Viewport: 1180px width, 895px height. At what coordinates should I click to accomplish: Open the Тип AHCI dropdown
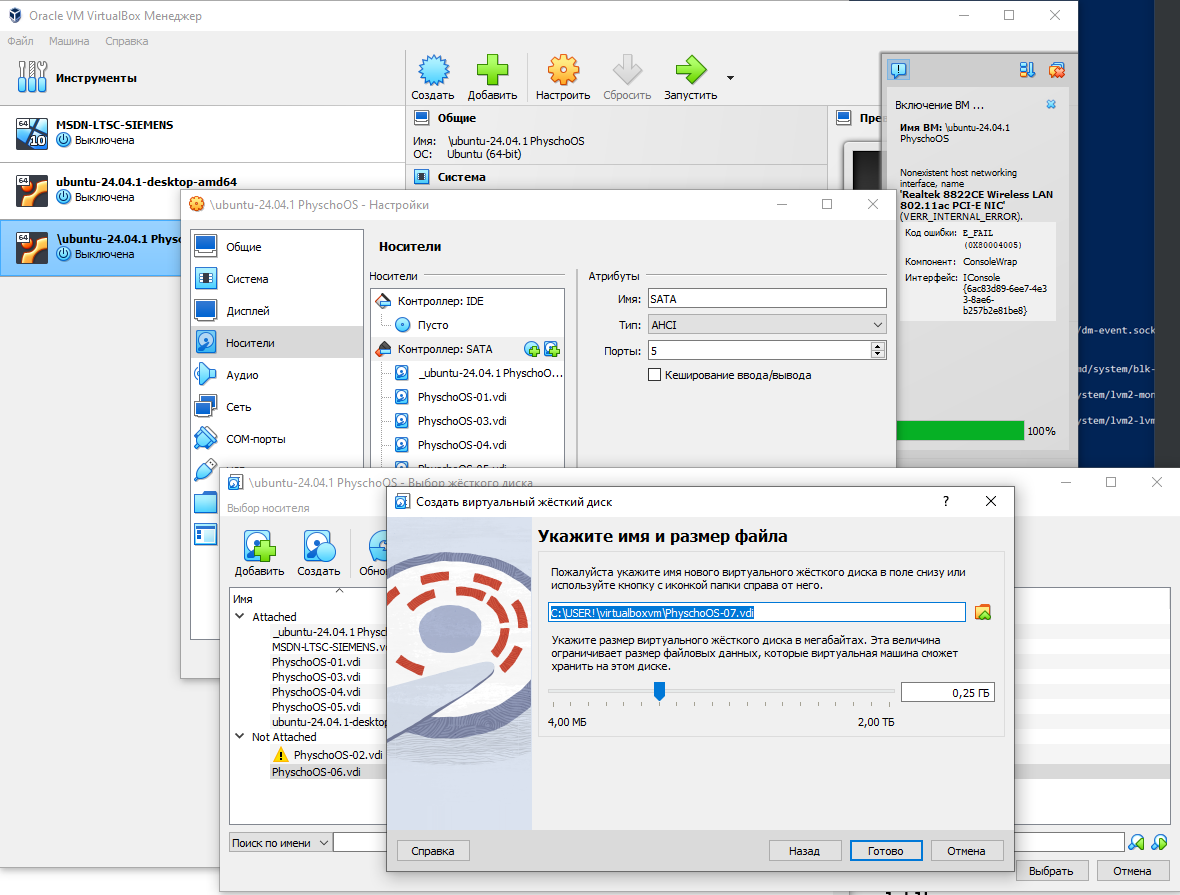(x=767, y=325)
